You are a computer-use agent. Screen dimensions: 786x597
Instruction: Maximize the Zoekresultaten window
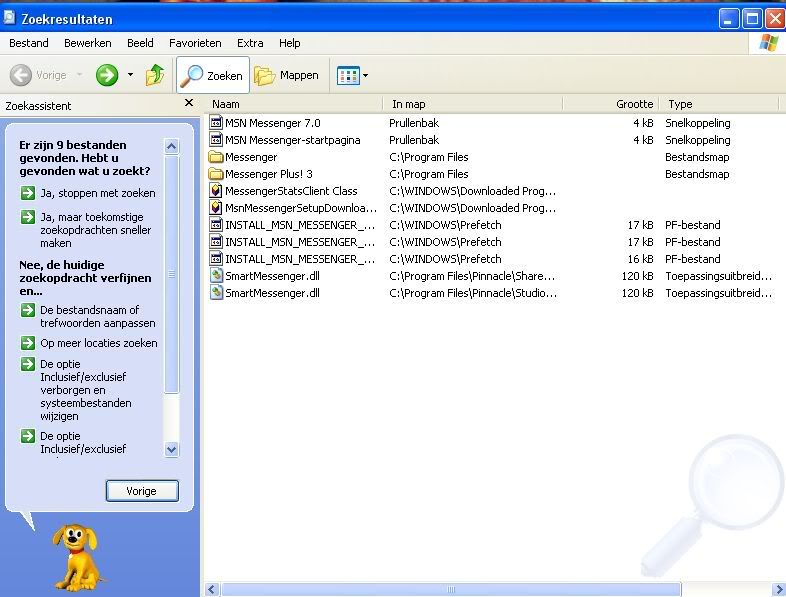click(x=752, y=19)
